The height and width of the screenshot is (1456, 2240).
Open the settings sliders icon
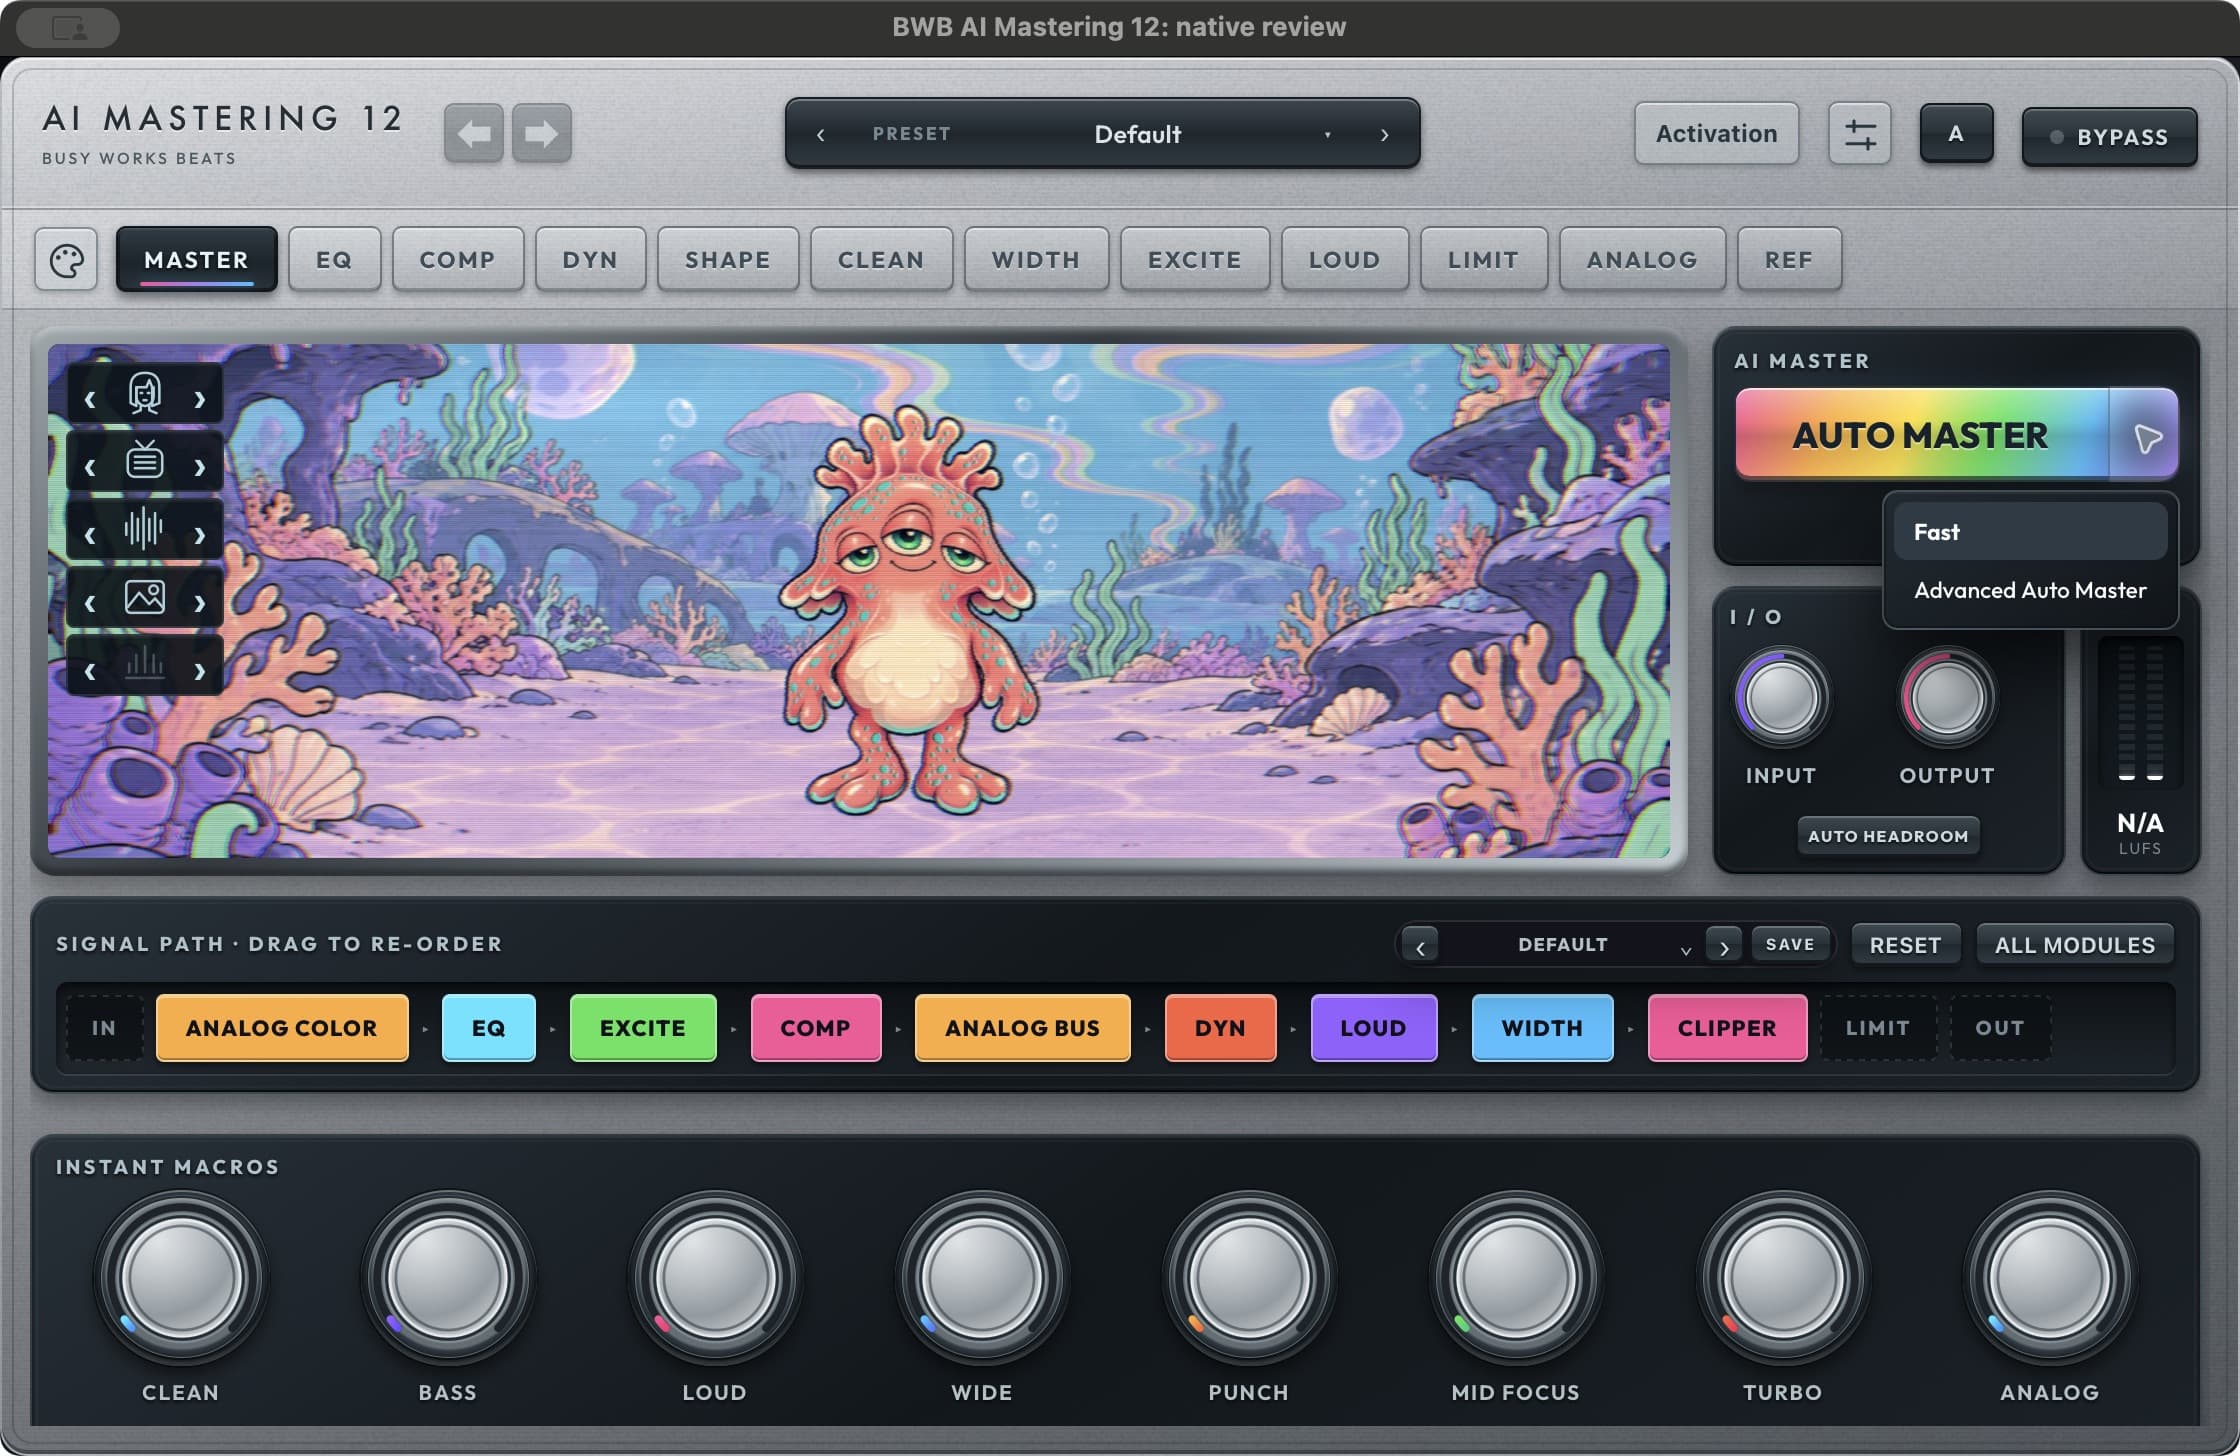(x=1860, y=133)
